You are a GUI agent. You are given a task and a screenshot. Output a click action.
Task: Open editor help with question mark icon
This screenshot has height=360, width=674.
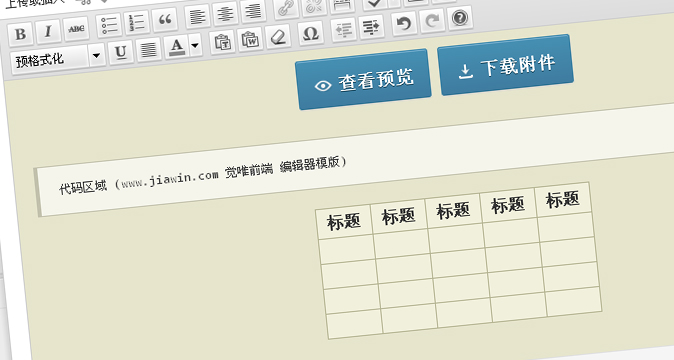pyautogui.click(x=460, y=18)
